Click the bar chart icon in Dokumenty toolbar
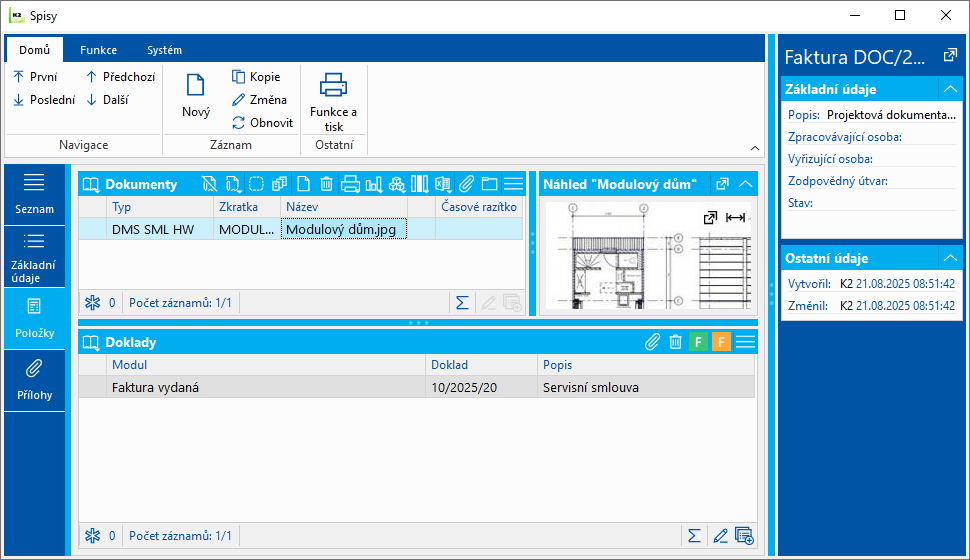 click(374, 184)
